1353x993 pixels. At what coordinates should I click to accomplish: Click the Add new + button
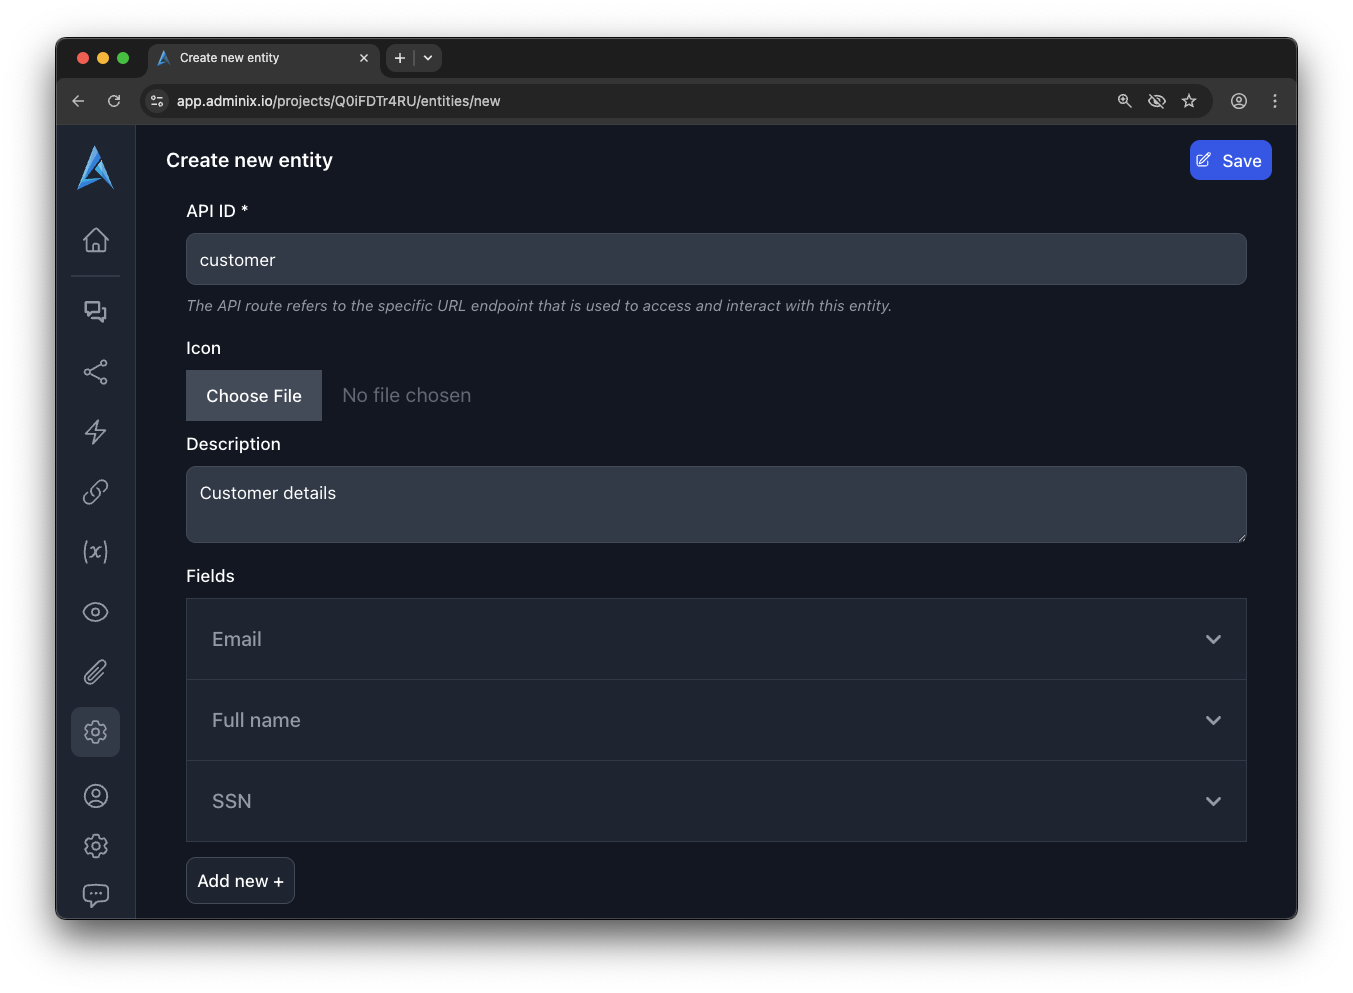[240, 881]
